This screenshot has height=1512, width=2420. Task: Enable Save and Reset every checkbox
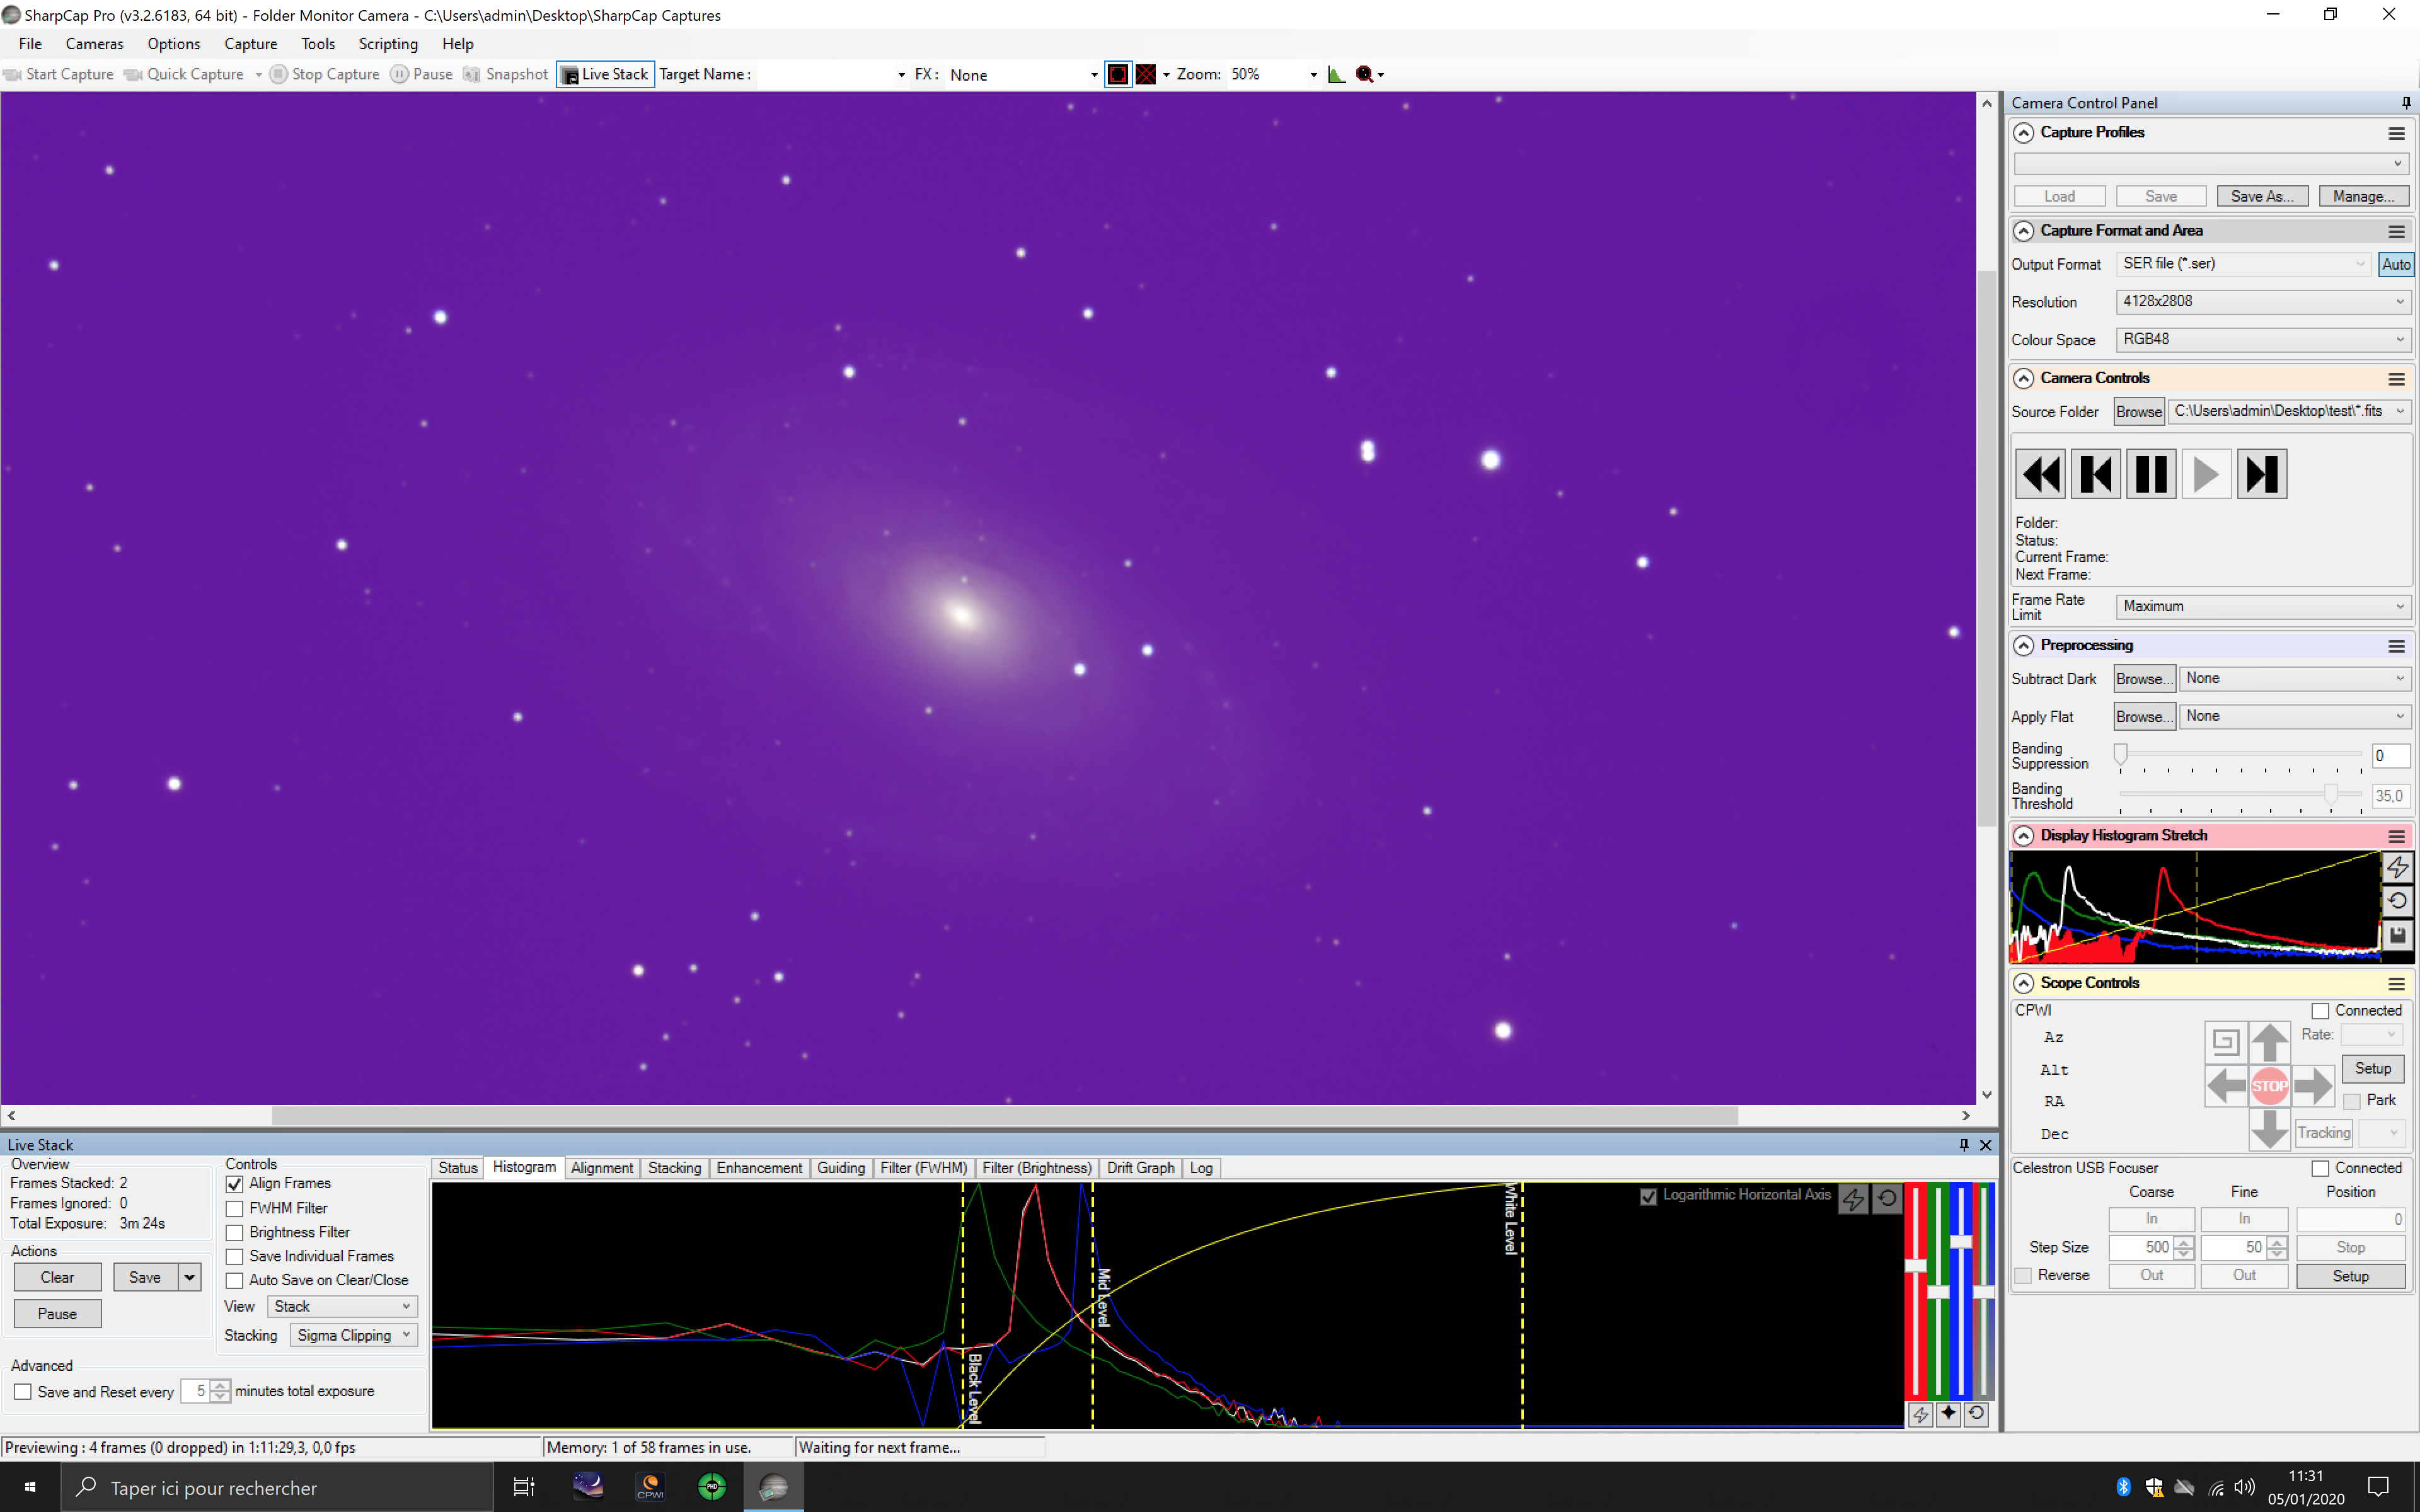click(x=23, y=1392)
